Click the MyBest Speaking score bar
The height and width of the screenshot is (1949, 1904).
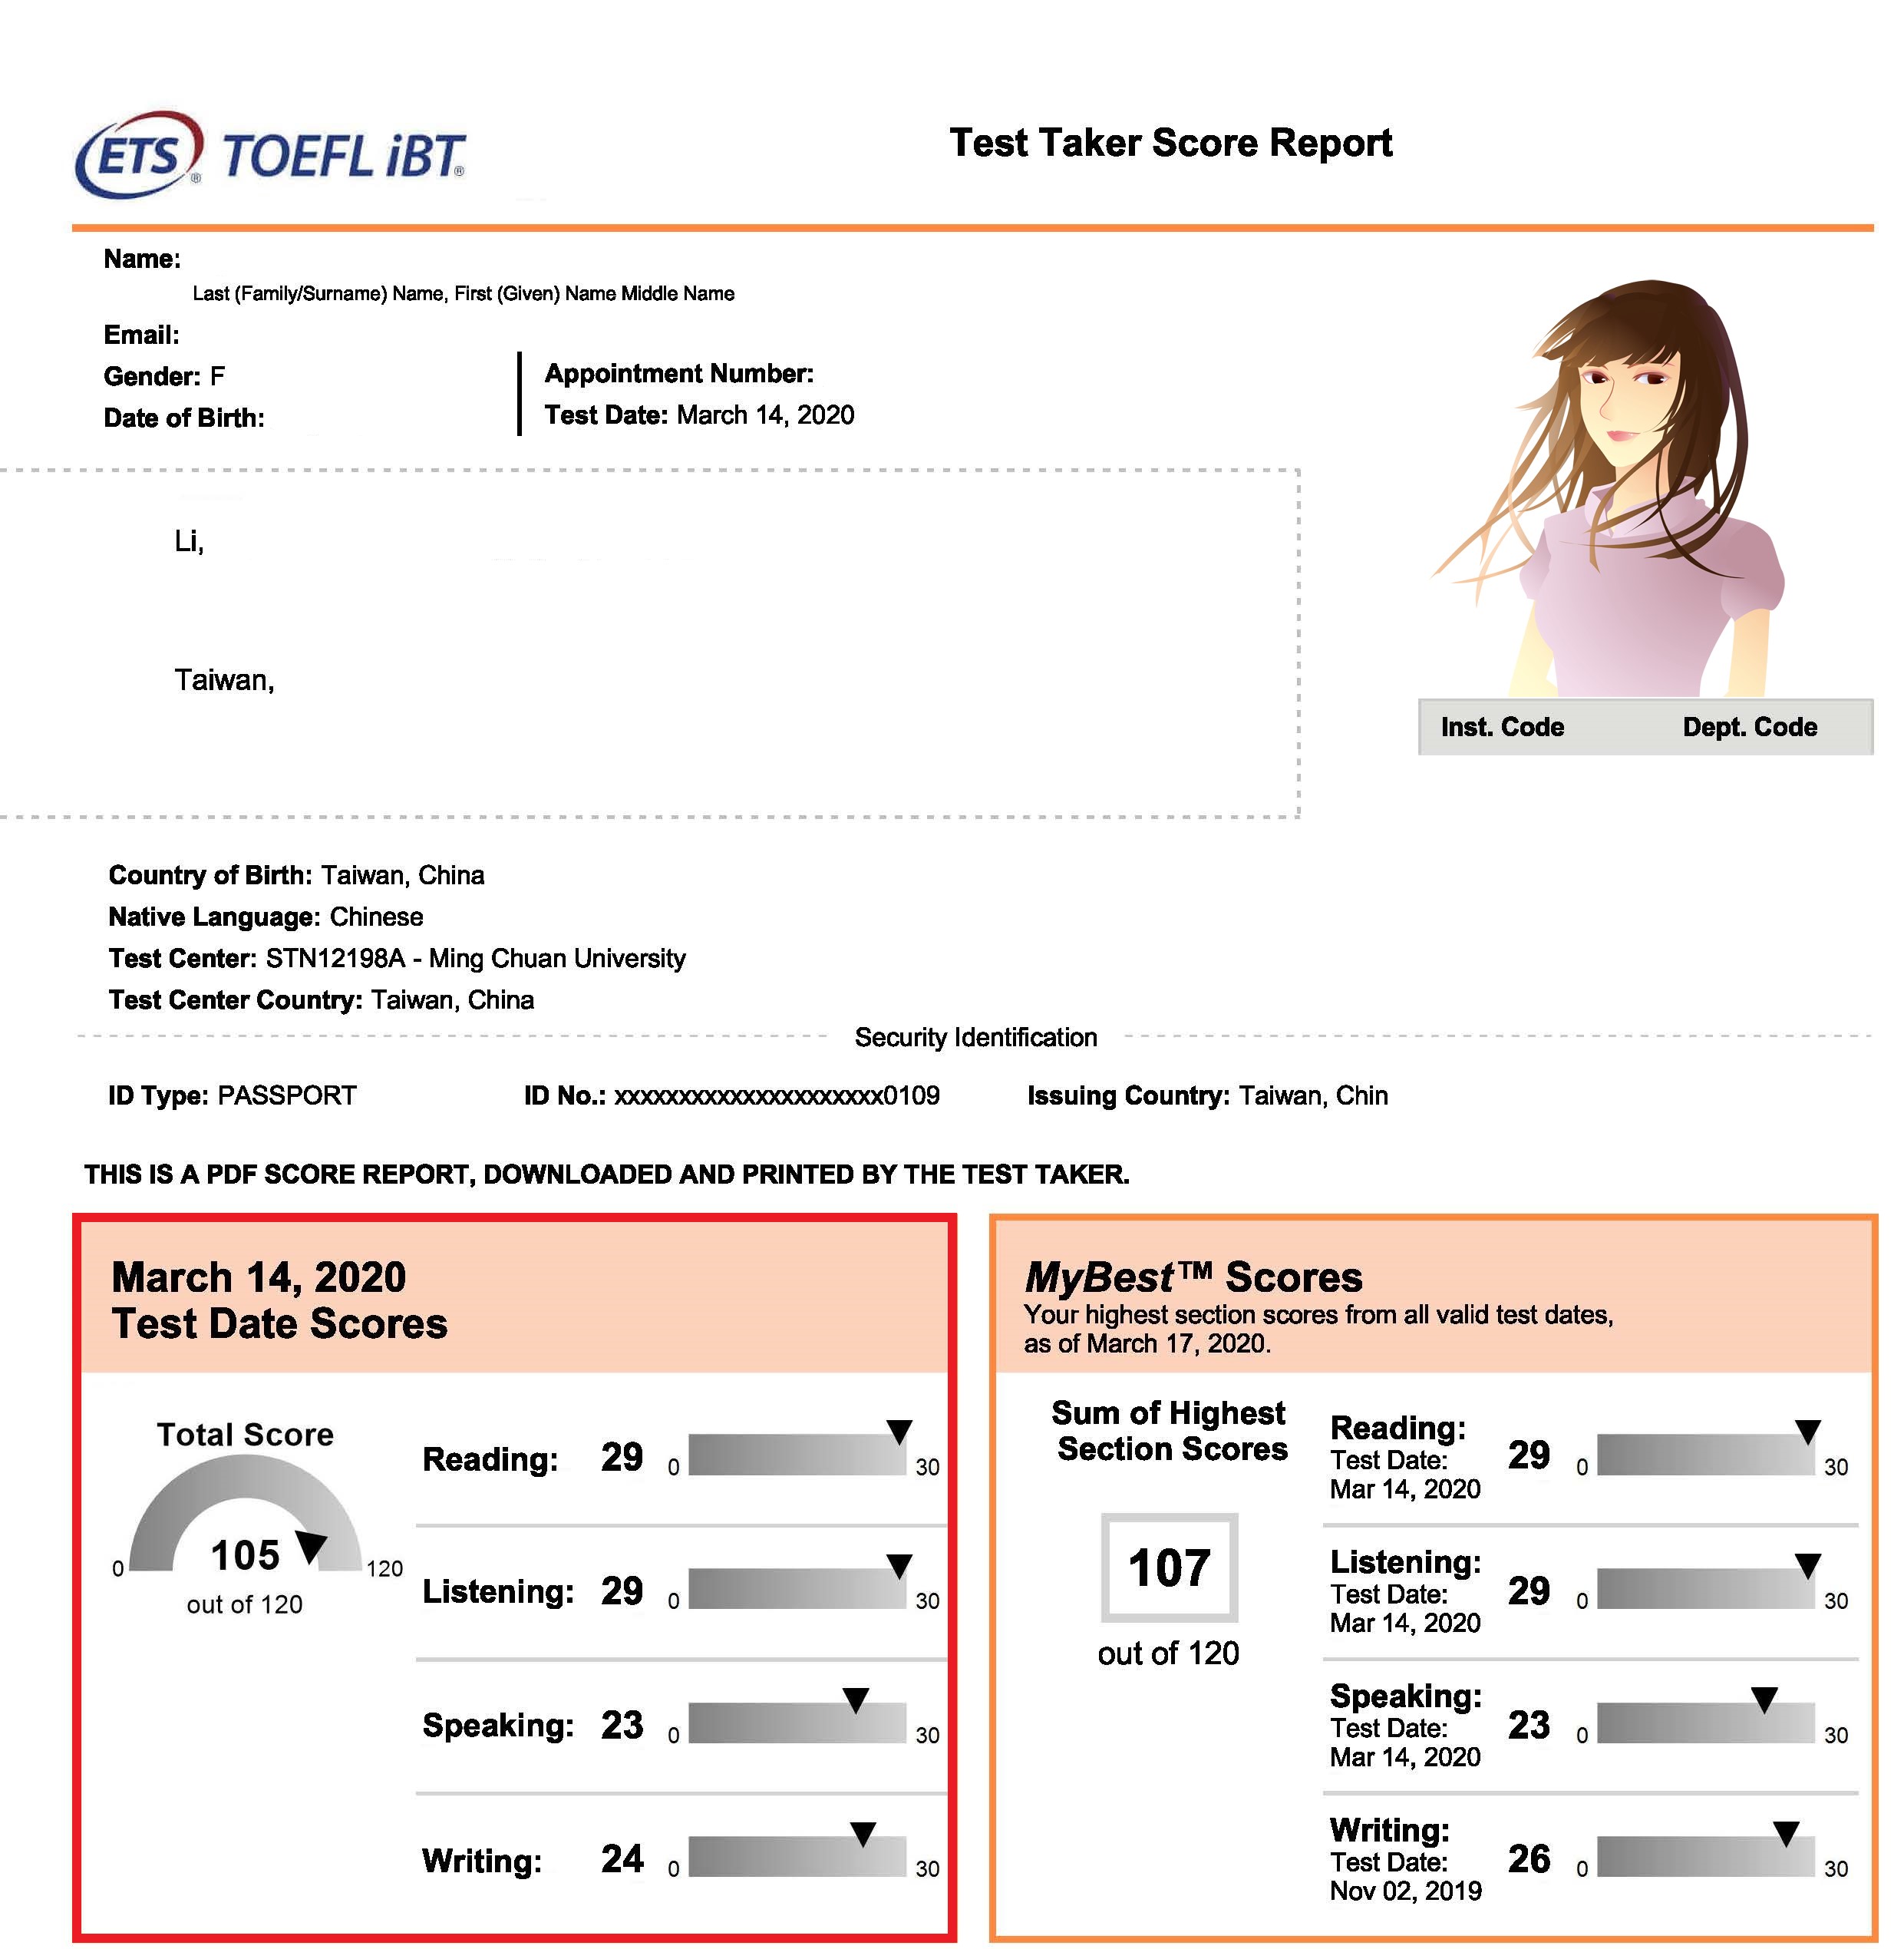pyautogui.click(x=1705, y=1722)
